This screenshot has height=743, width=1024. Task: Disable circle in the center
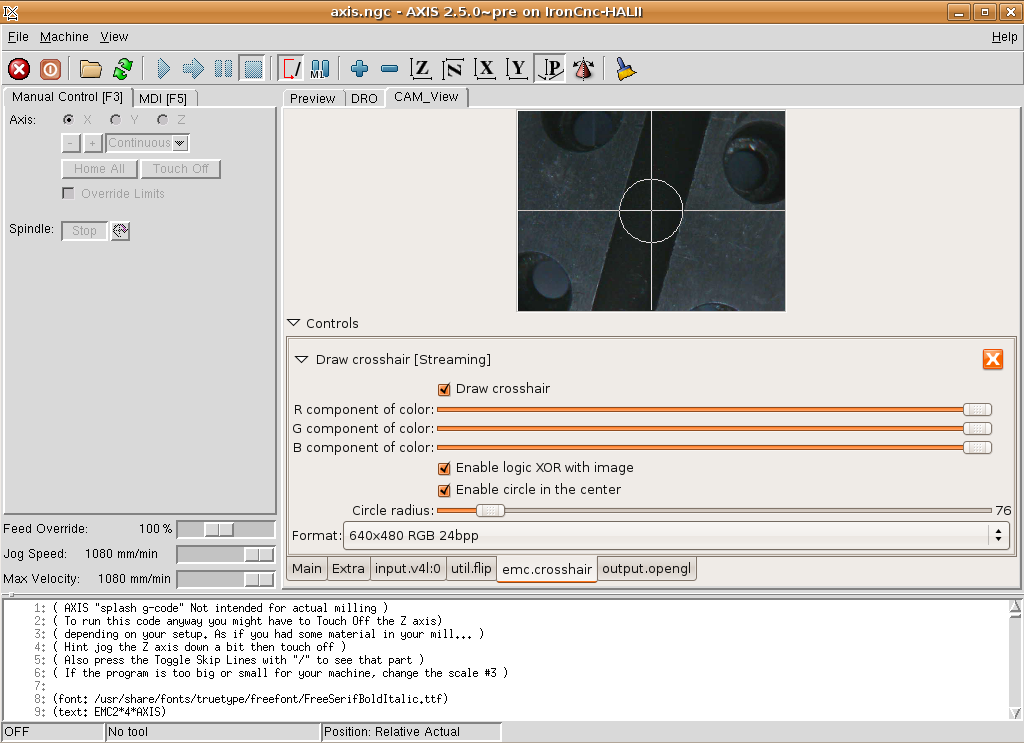[444, 490]
